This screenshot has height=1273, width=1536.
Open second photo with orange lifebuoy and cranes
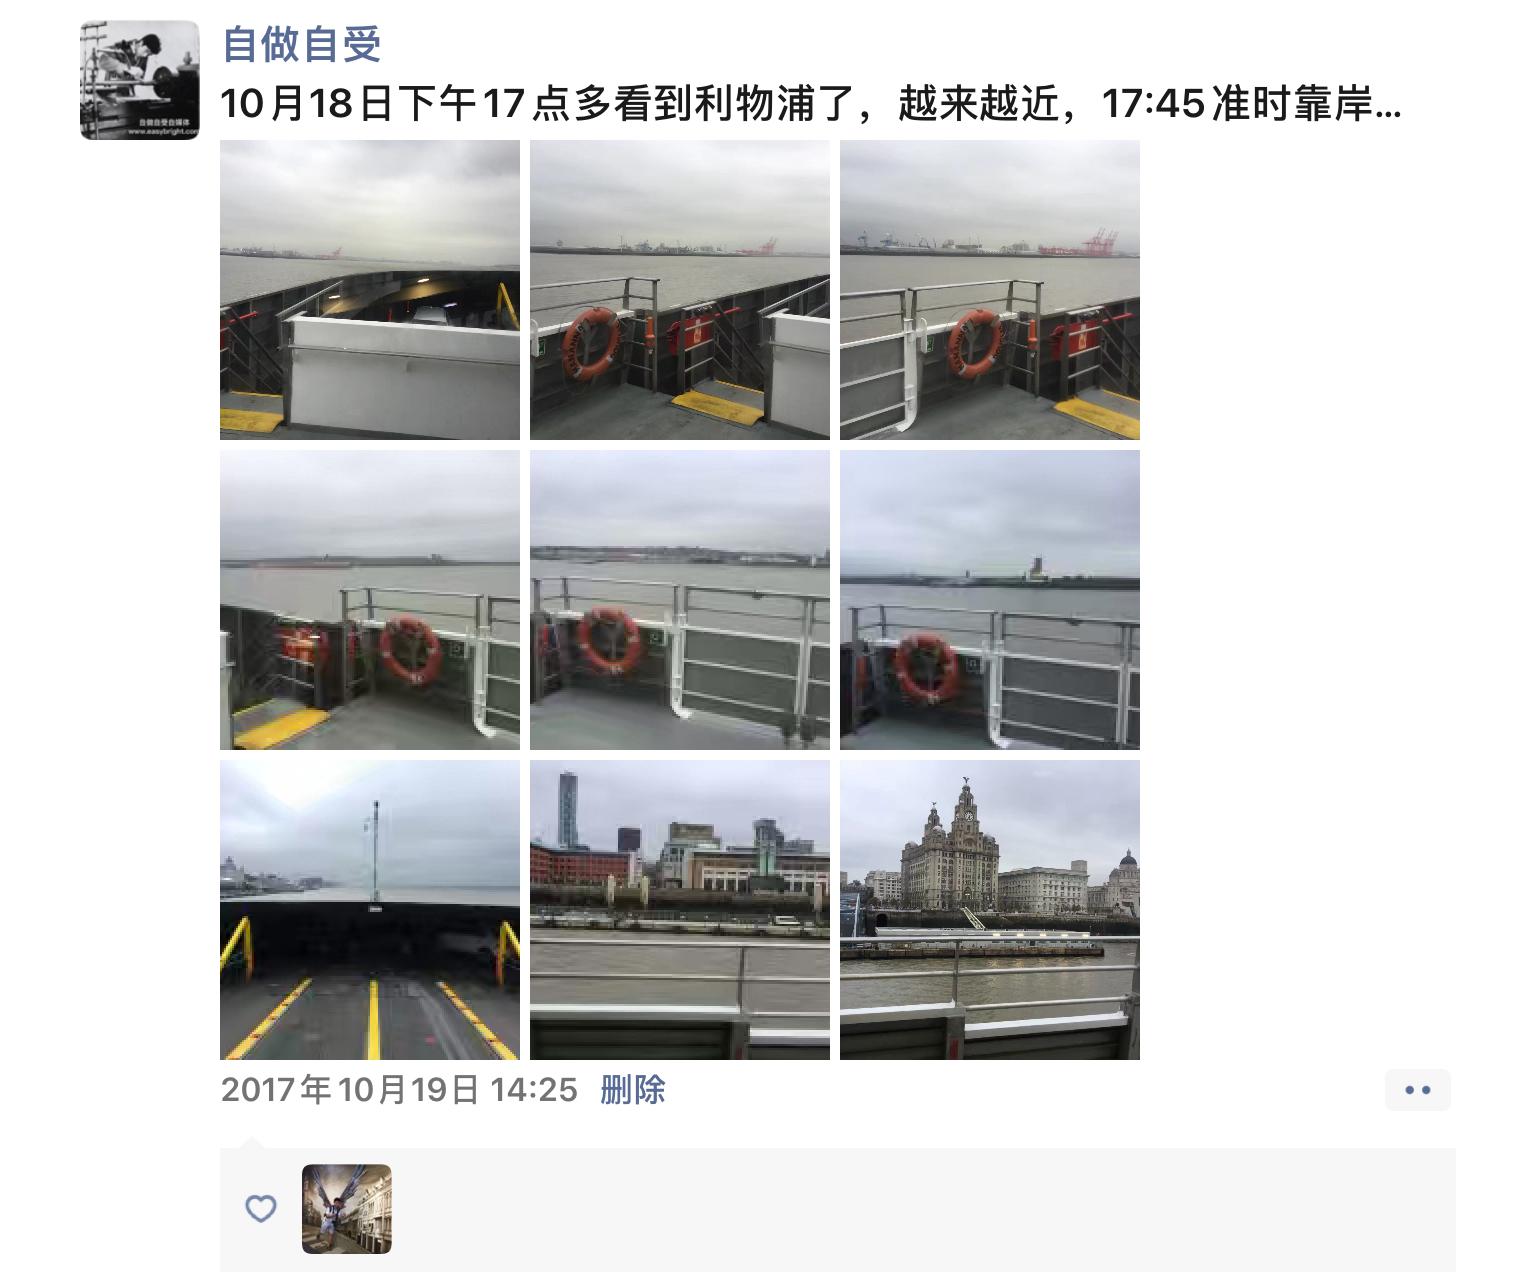tap(680, 290)
